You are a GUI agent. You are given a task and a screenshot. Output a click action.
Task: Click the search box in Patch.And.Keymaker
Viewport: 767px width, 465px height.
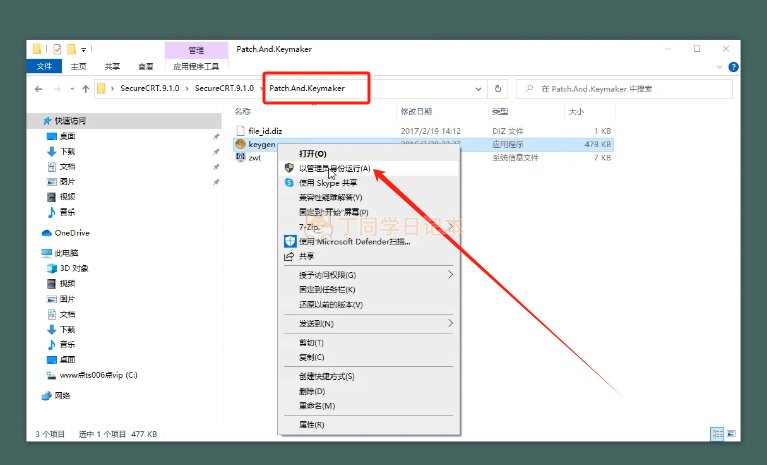[624, 89]
